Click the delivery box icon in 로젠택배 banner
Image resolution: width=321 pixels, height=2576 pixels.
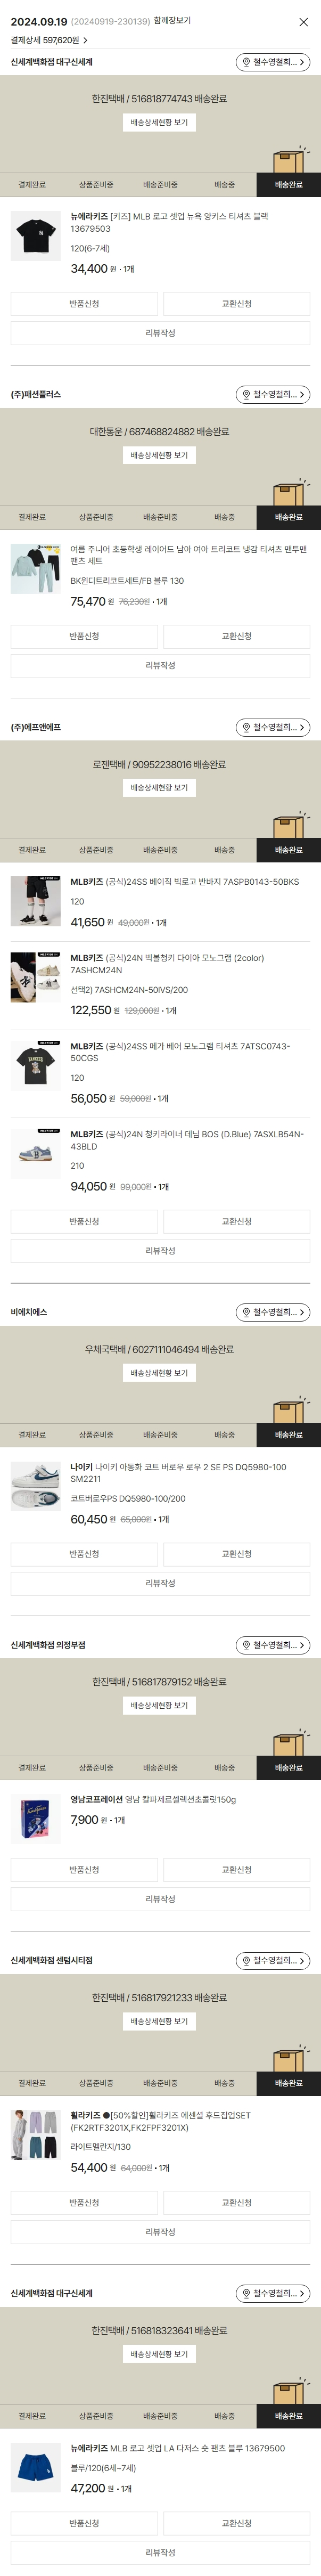click(288, 825)
